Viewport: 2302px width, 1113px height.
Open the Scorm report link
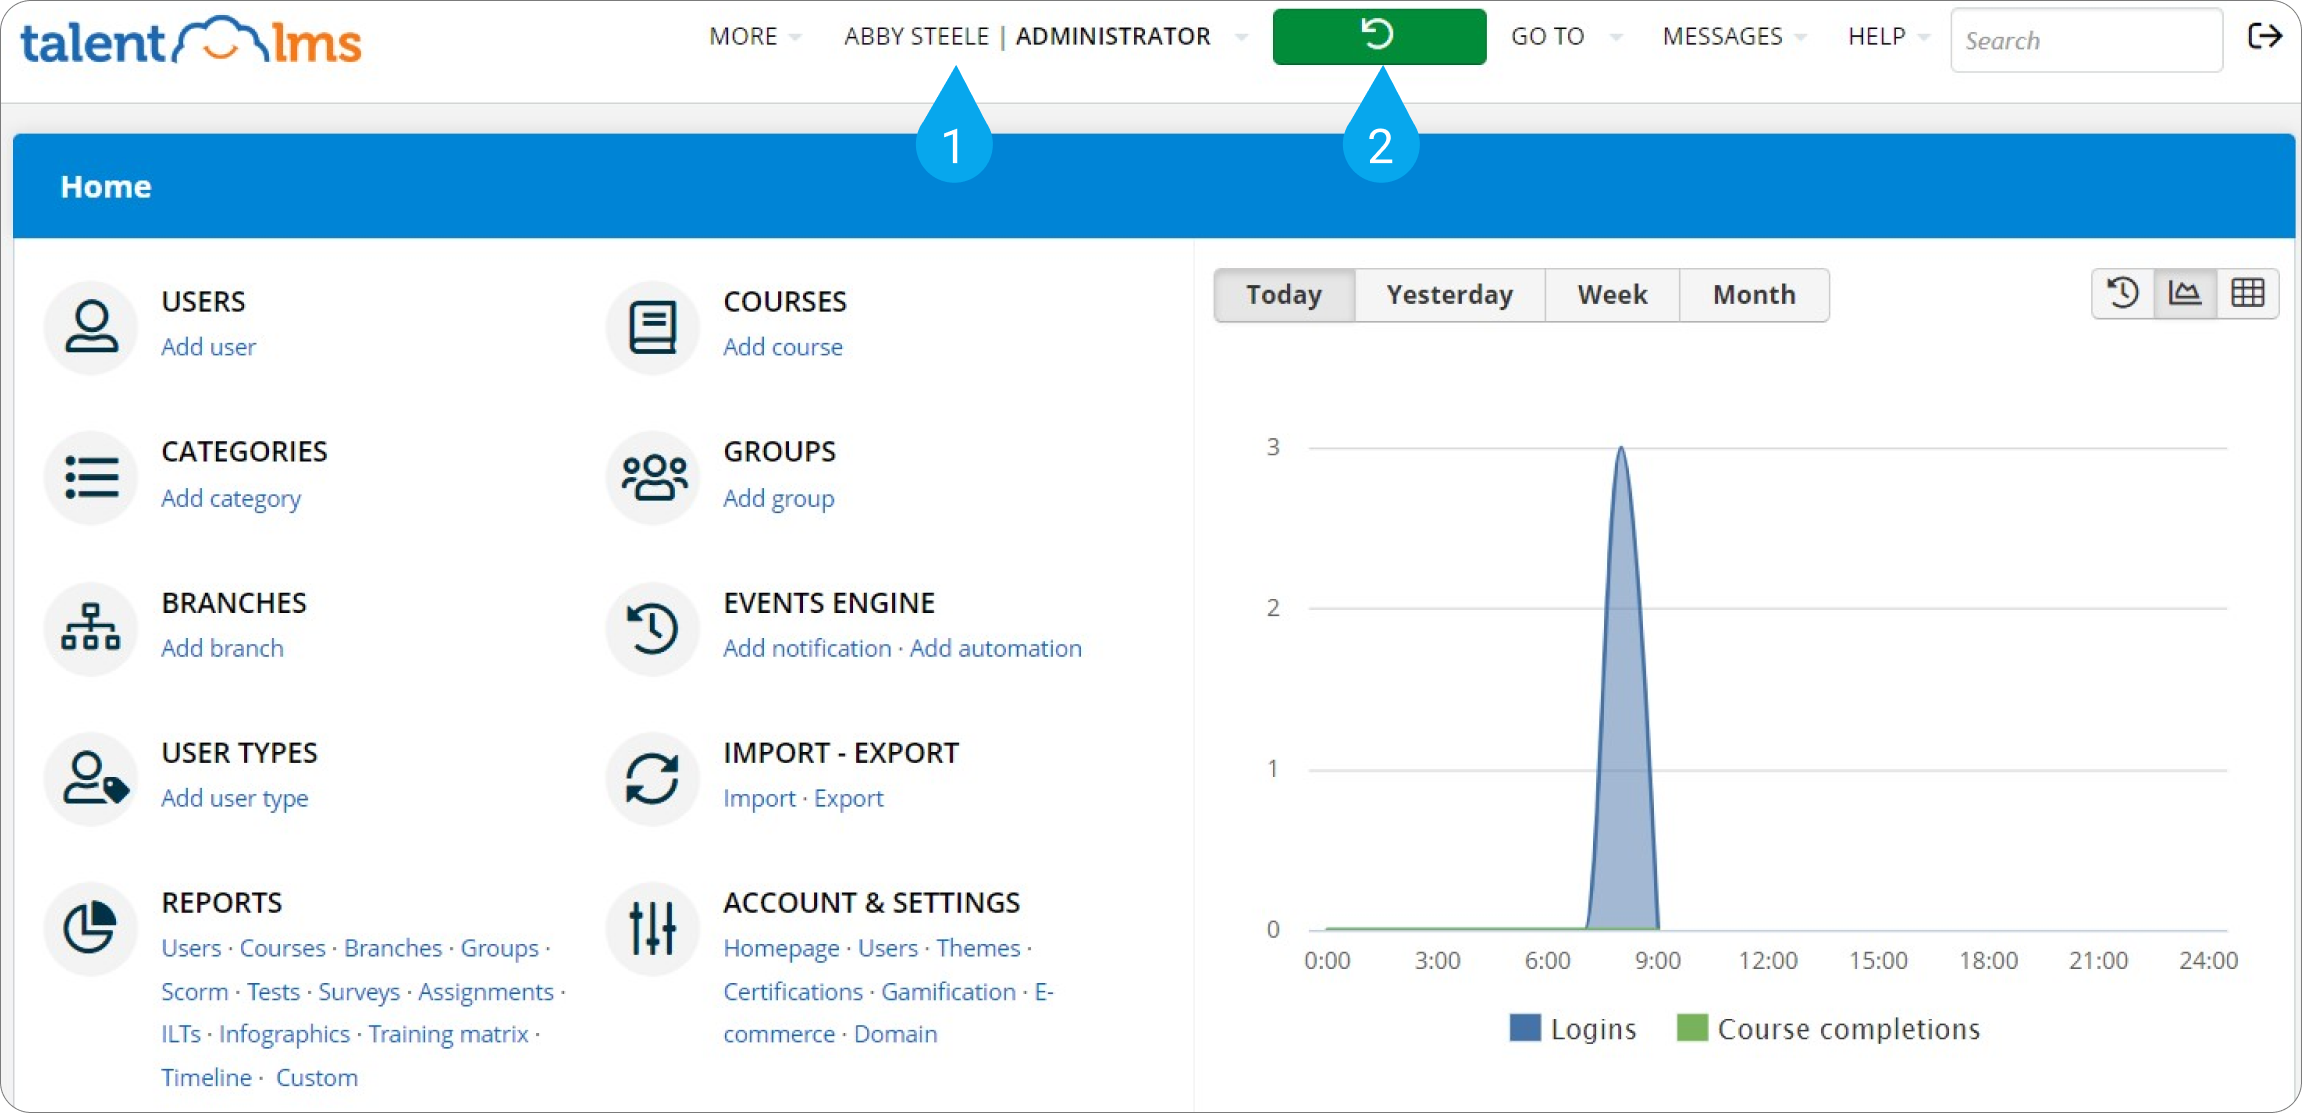tap(195, 992)
